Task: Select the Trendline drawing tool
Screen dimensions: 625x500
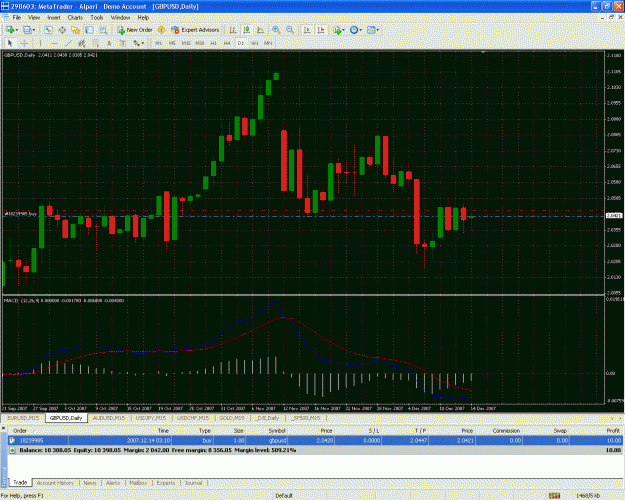Action: tap(68, 43)
